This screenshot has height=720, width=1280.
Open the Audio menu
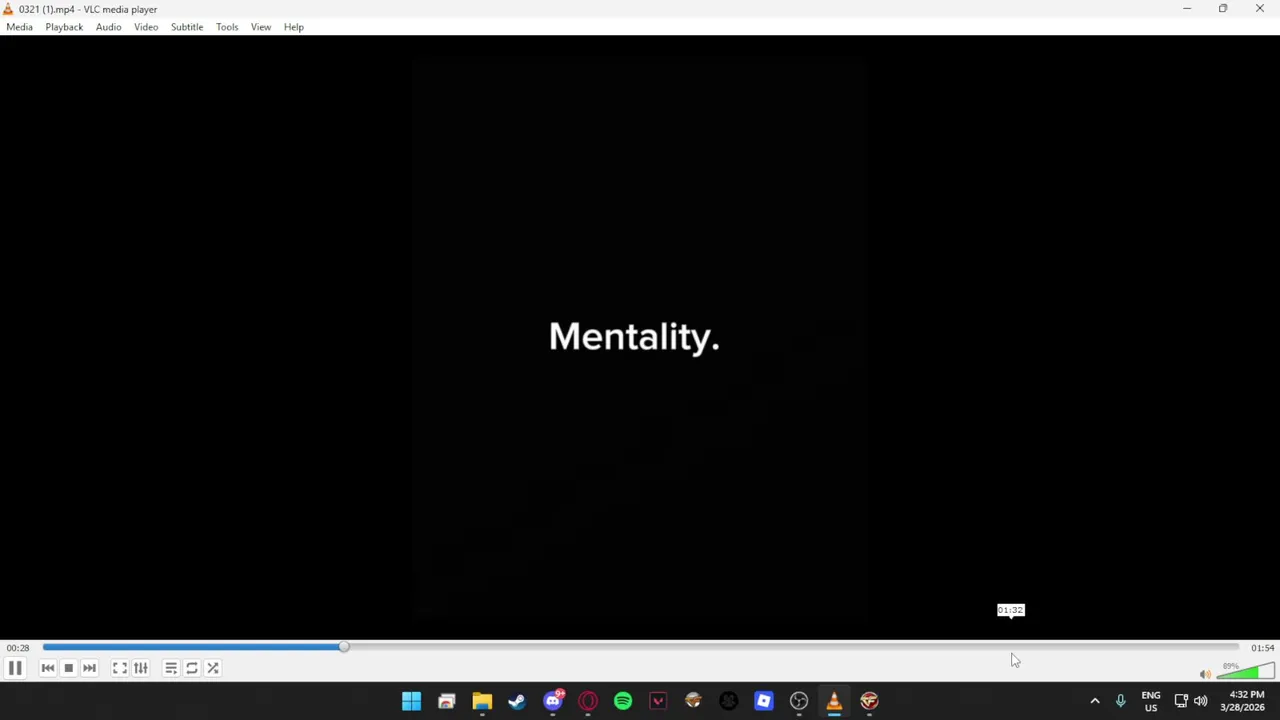click(x=108, y=27)
